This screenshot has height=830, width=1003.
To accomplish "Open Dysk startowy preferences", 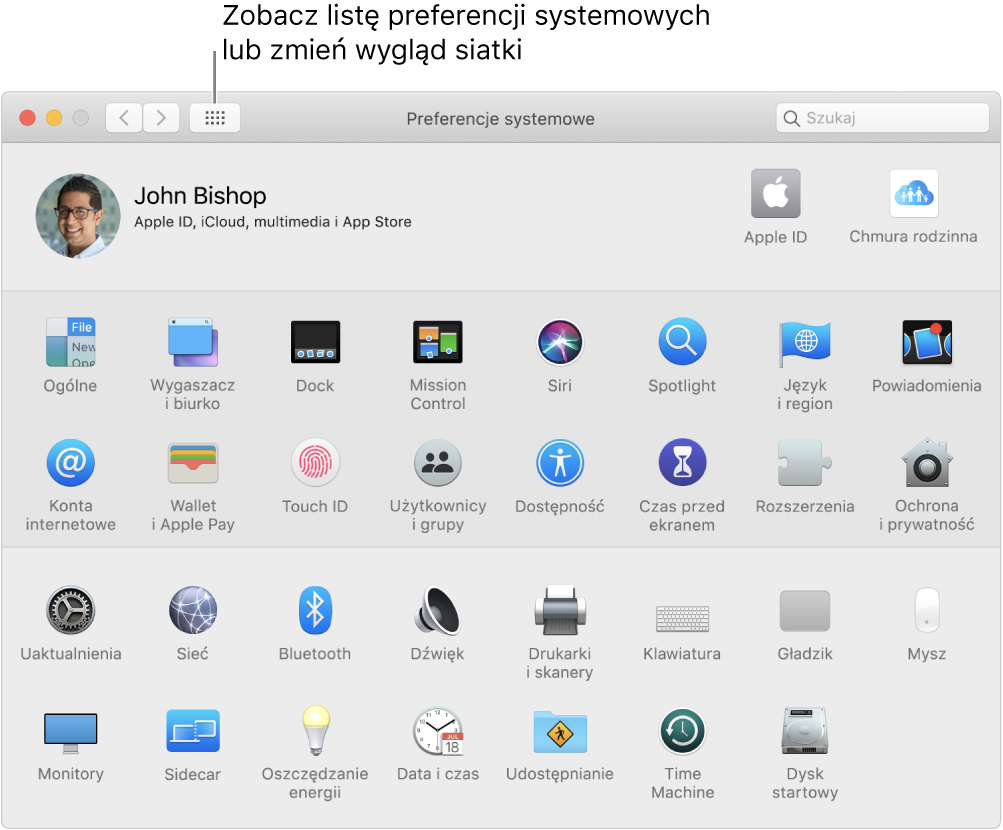I will click(804, 732).
